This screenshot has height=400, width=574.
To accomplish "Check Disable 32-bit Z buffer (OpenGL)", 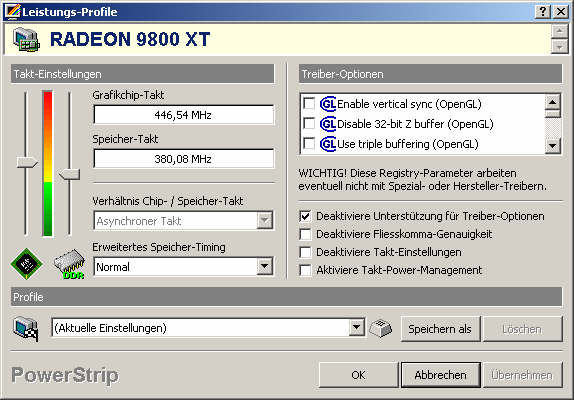I will (309, 124).
